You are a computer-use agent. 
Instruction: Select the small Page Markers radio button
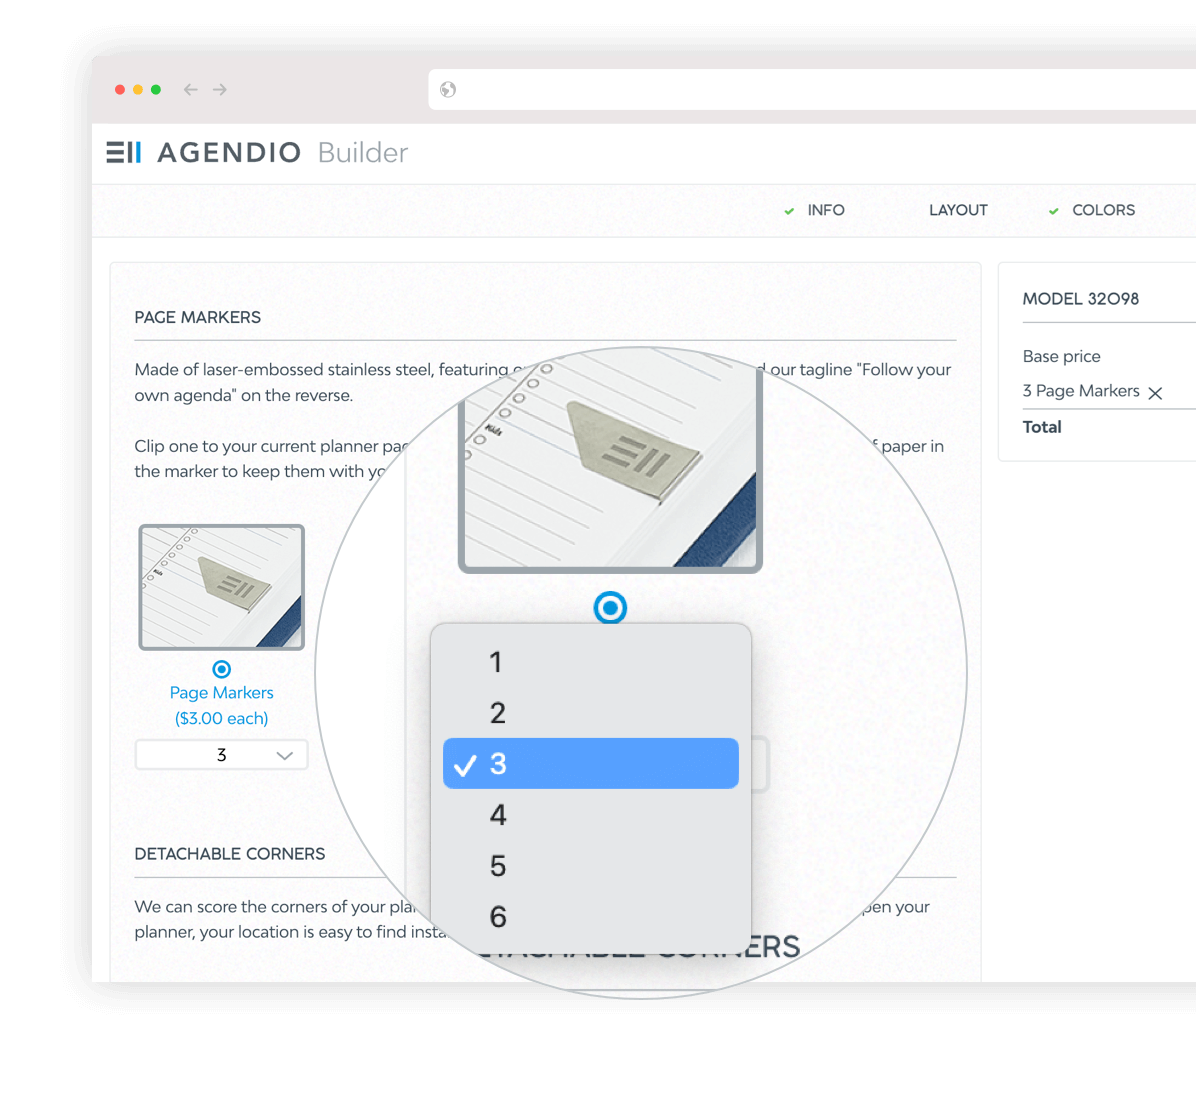point(221,669)
